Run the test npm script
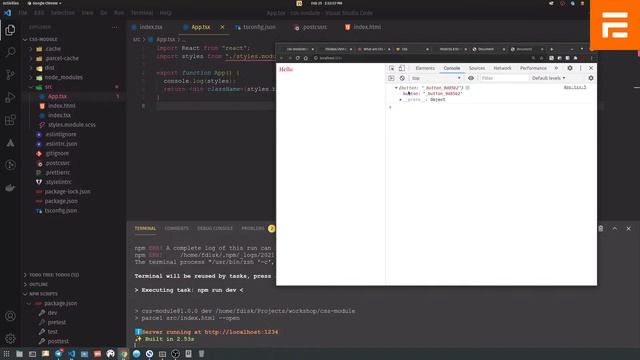The height and width of the screenshot is (360, 640). (53, 332)
